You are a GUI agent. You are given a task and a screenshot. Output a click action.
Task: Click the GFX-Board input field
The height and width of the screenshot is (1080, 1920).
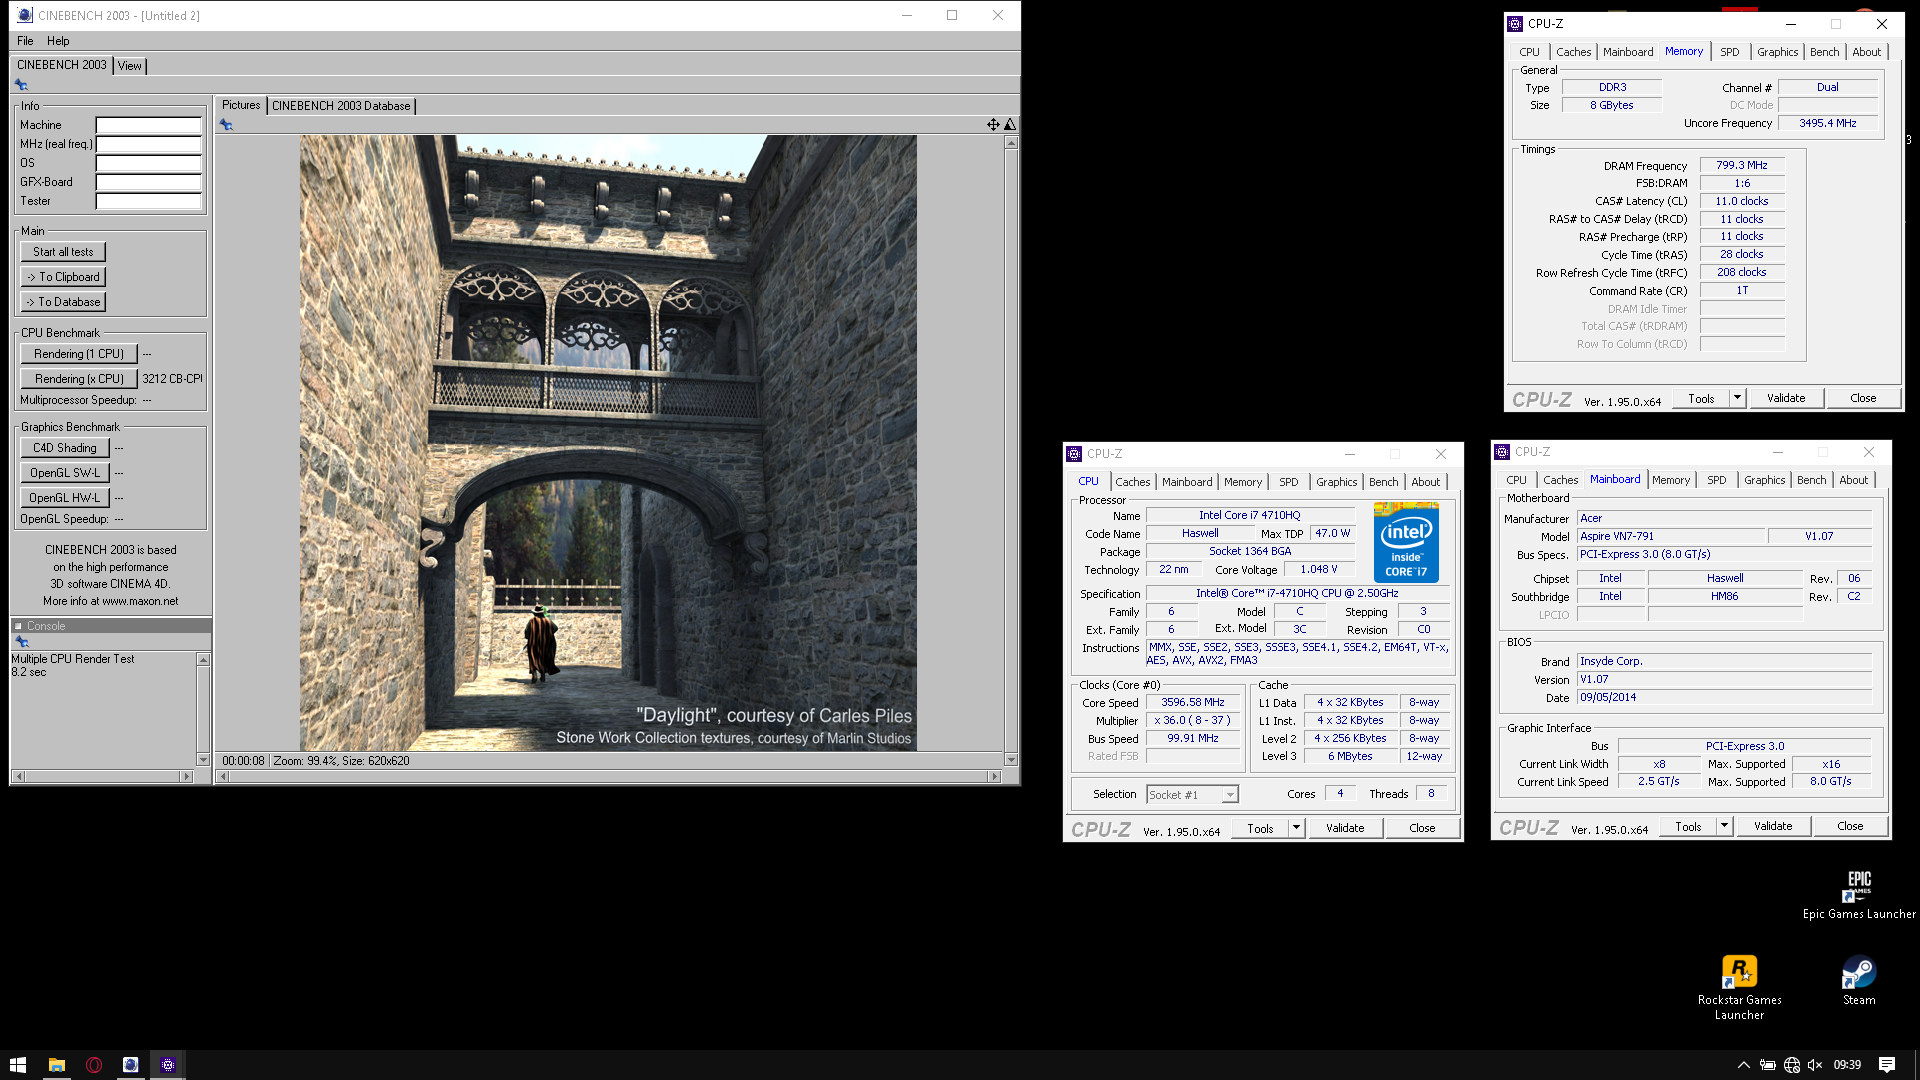(148, 183)
